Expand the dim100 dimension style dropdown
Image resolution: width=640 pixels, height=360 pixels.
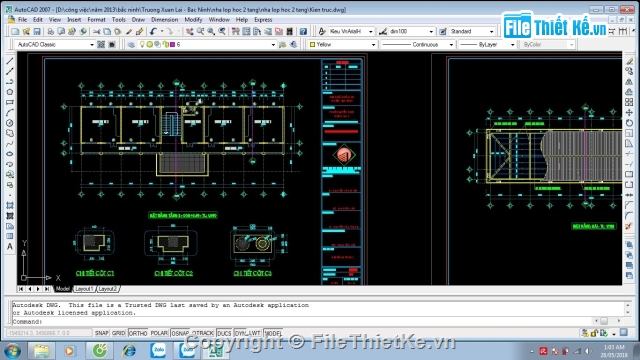pos(411,31)
